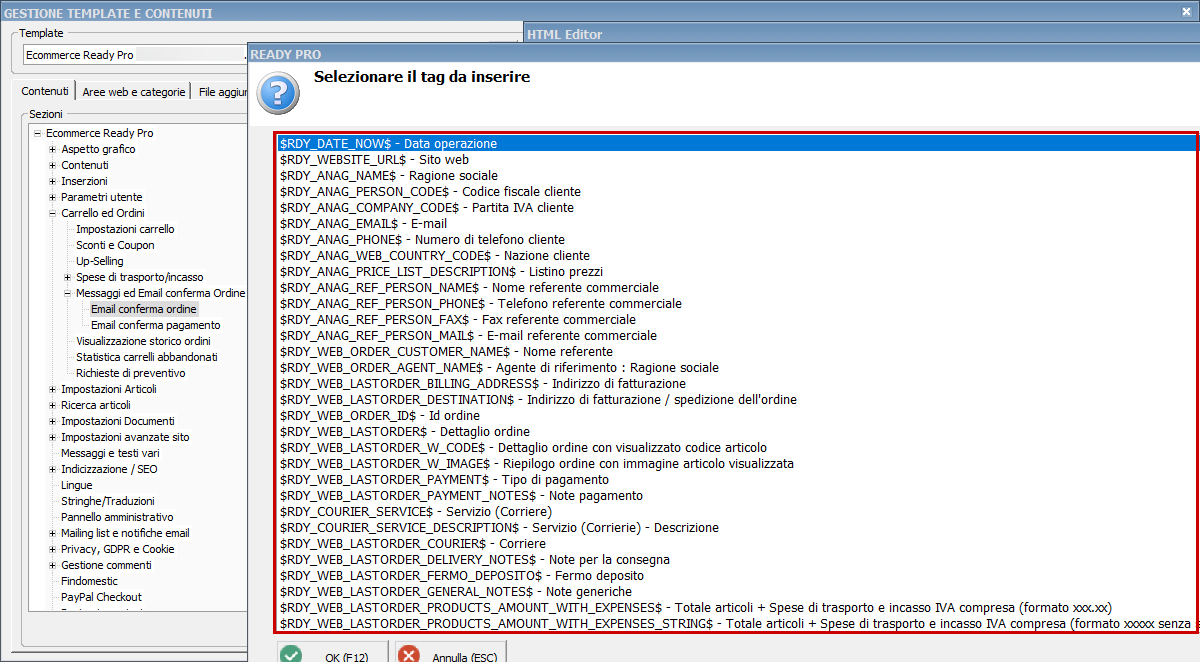Select Stringhe/Traduzioni tree item
The width and height of the screenshot is (1200, 662).
click(x=108, y=501)
